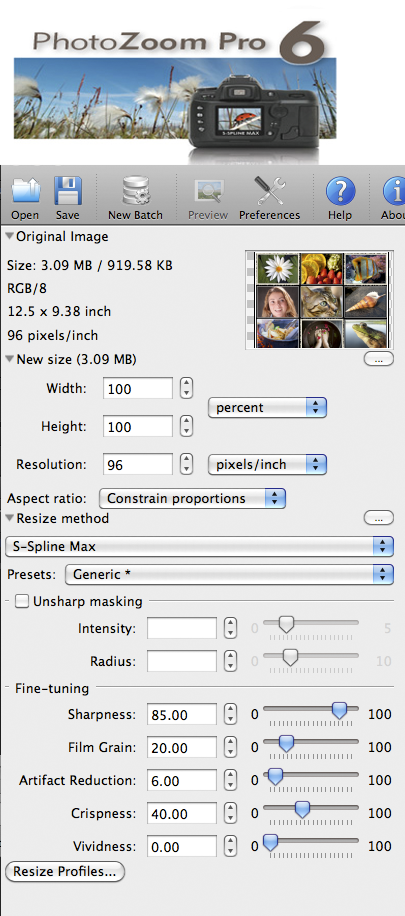Click the Vividness slider handle
The image size is (405, 916).
point(270,842)
